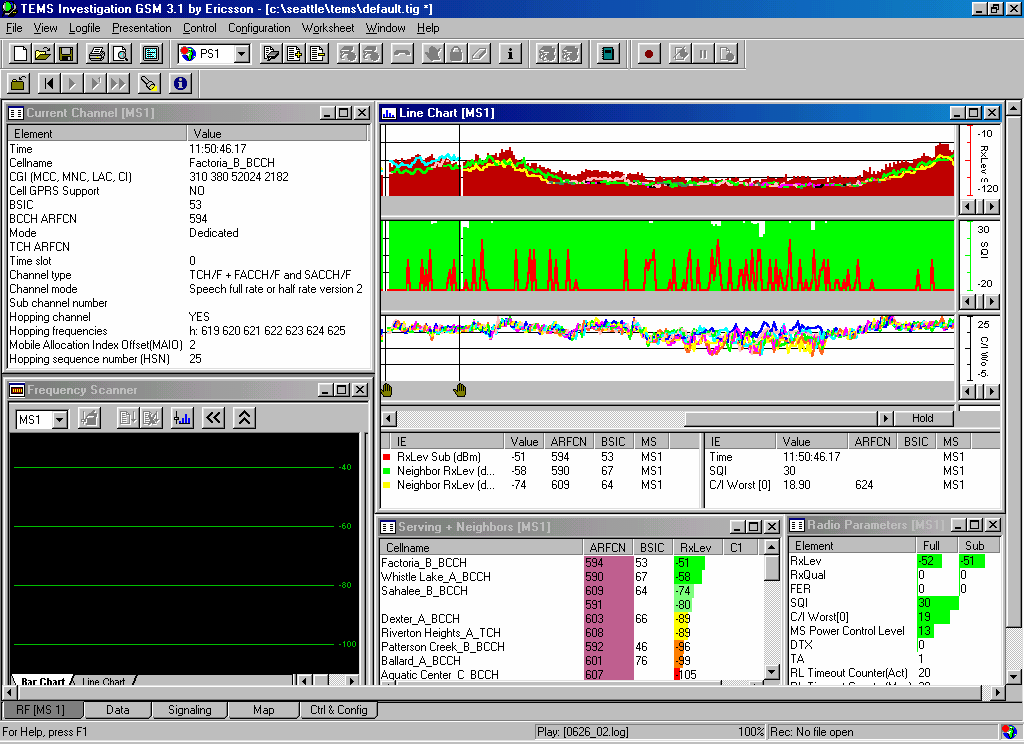Open the PS1 device dropdown
Viewport: 1024px width, 744px height.
click(x=243, y=54)
